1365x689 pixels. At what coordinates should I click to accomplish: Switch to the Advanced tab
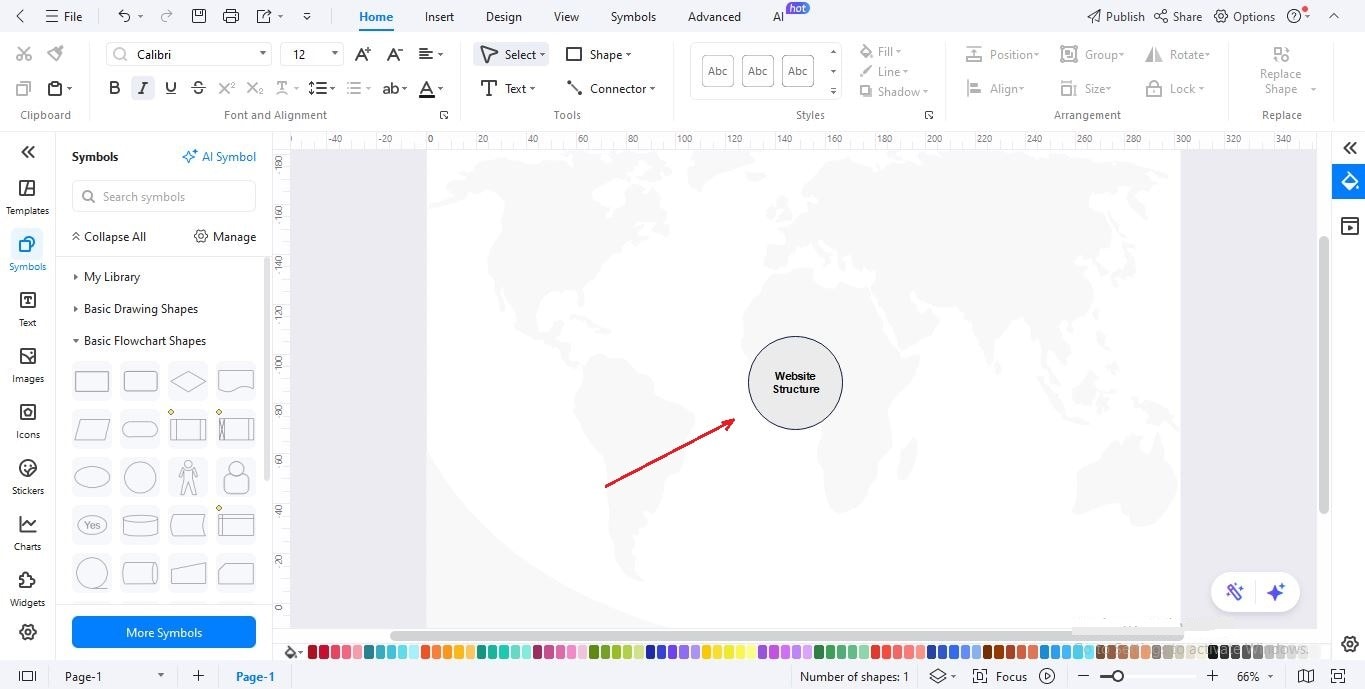(x=714, y=16)
